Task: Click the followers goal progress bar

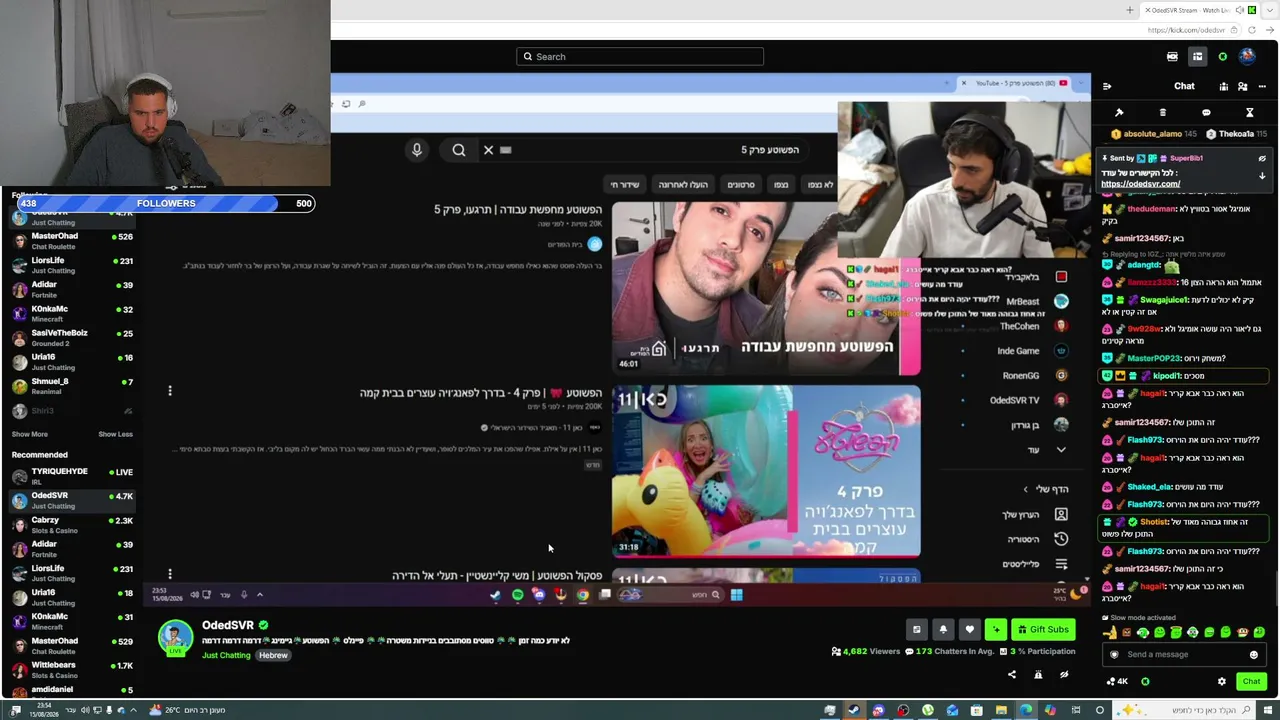Action: click(x=166, y=203)
